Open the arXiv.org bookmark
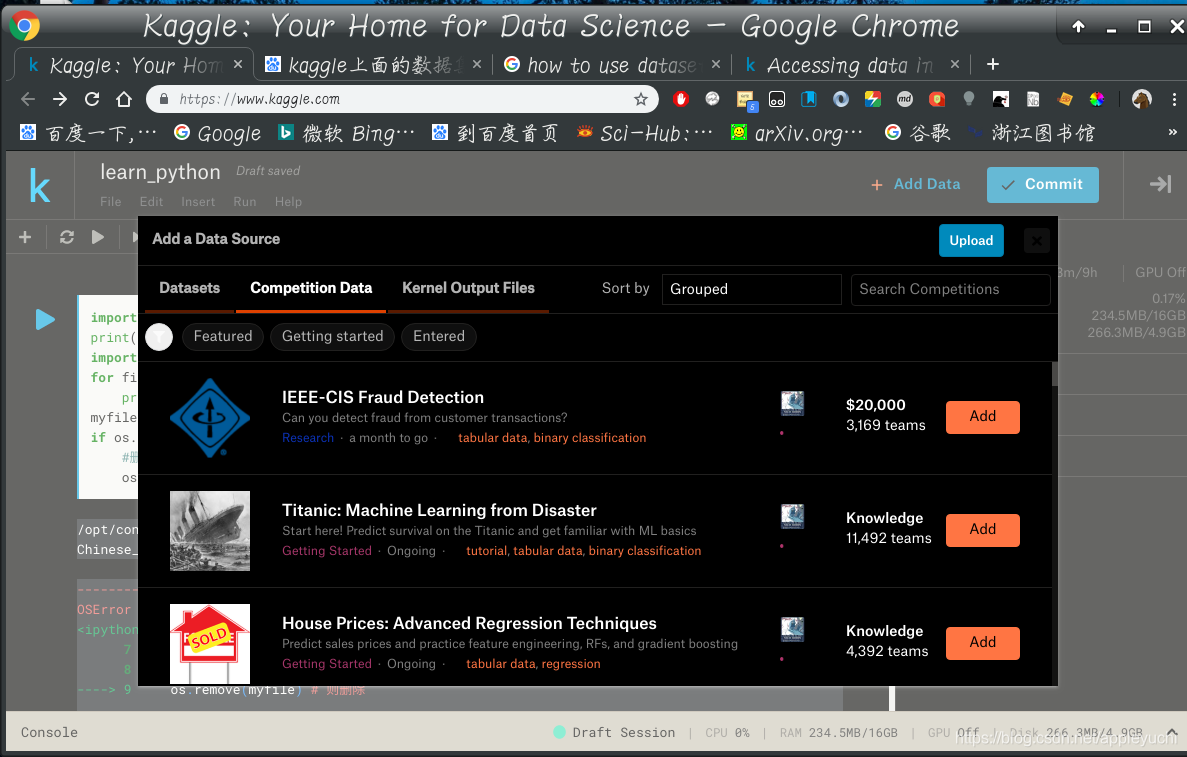This screenshot has width=1187, height=757. pos(797,133)
